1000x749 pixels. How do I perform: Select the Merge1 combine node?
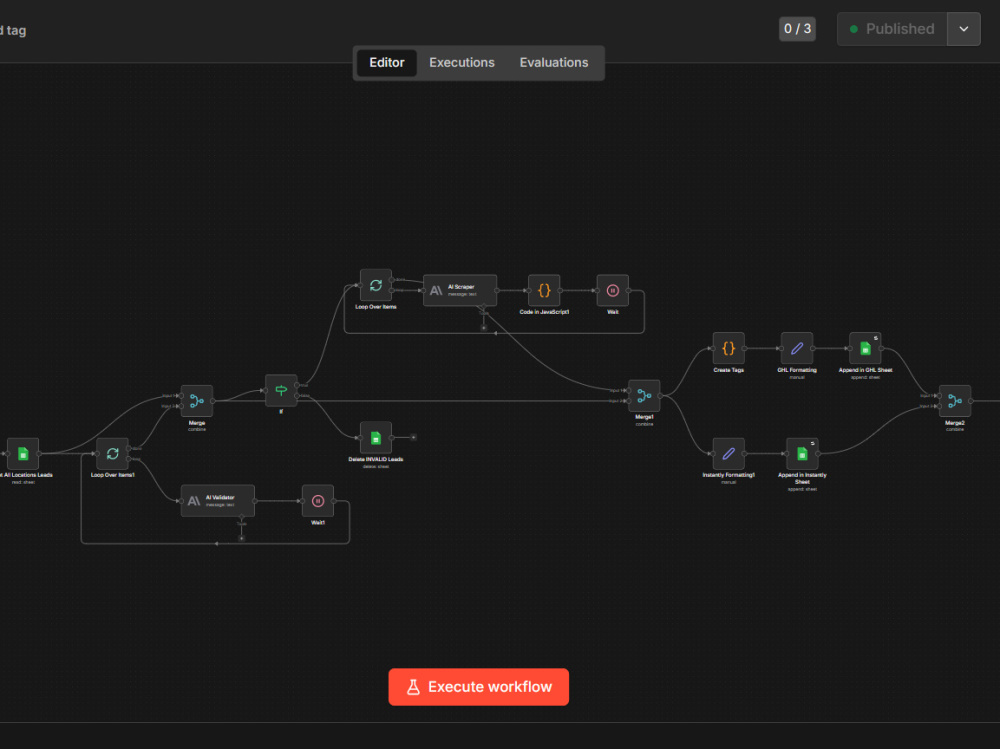644,396
